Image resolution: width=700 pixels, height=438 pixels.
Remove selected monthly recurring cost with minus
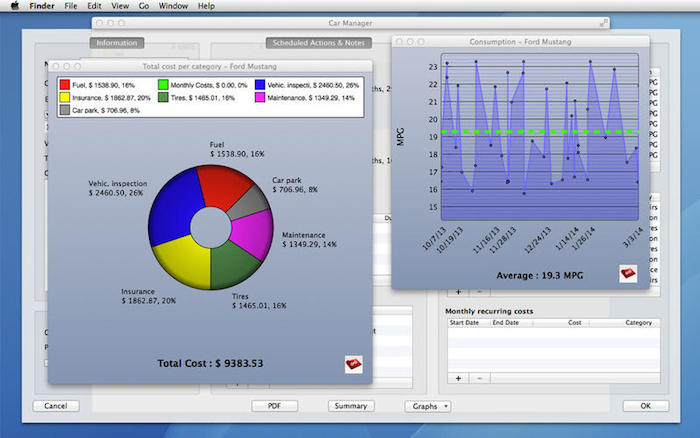coord(479,378)
